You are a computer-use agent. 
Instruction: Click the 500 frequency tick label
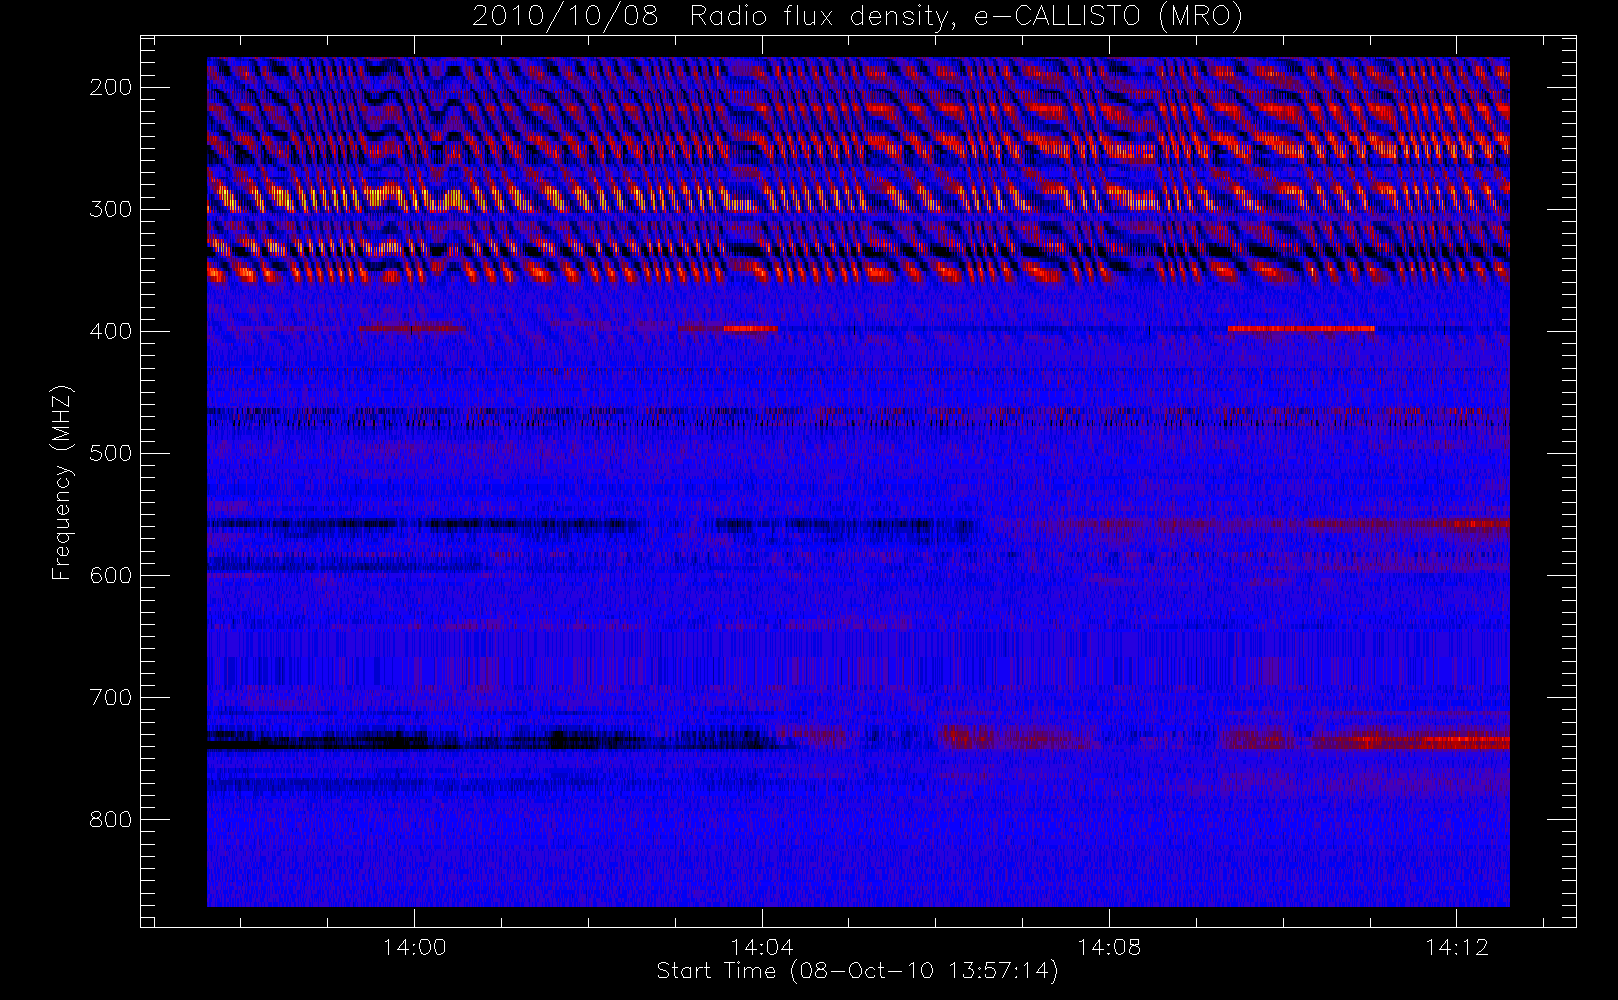[x=110, y=453]
